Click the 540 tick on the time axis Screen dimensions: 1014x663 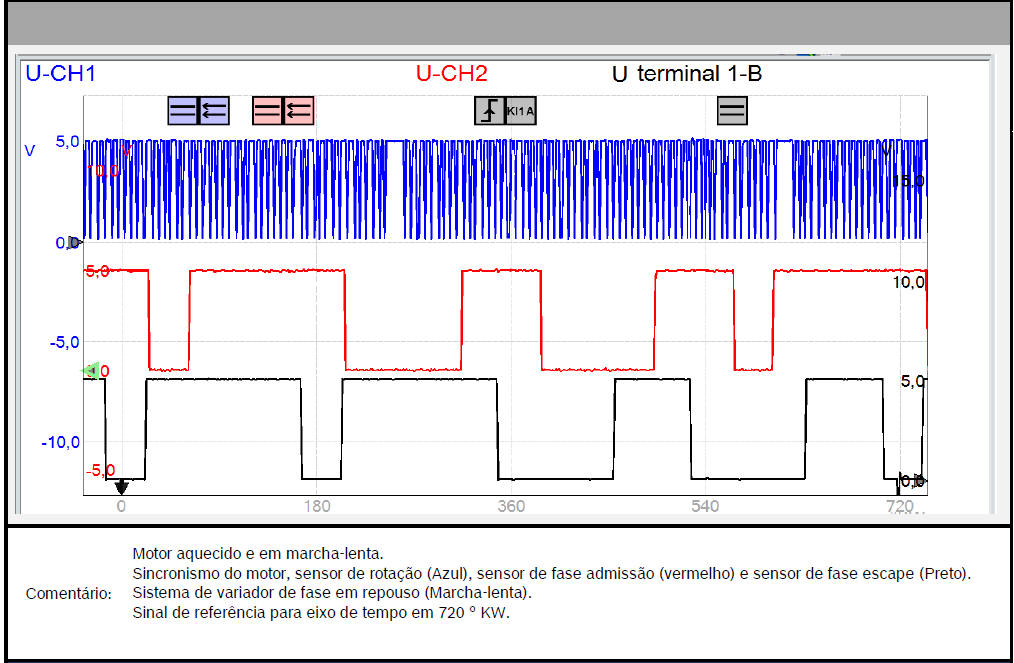705,507
